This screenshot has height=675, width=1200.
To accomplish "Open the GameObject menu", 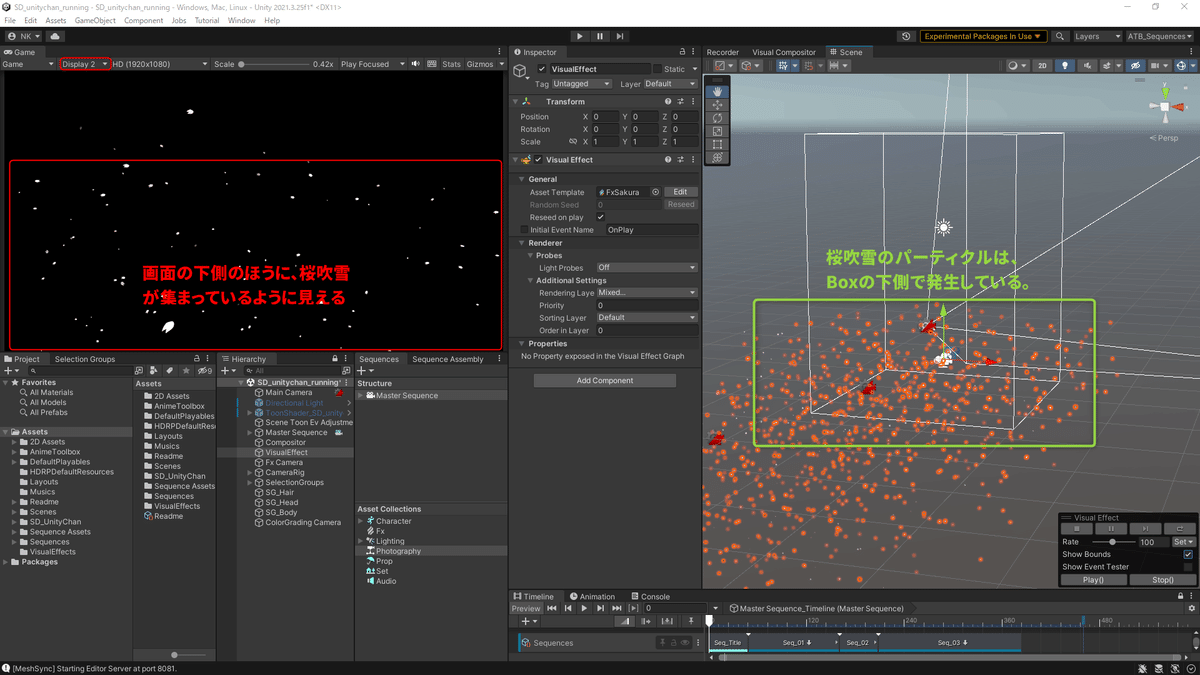I will pyautogui.click(x=95, y=20).
